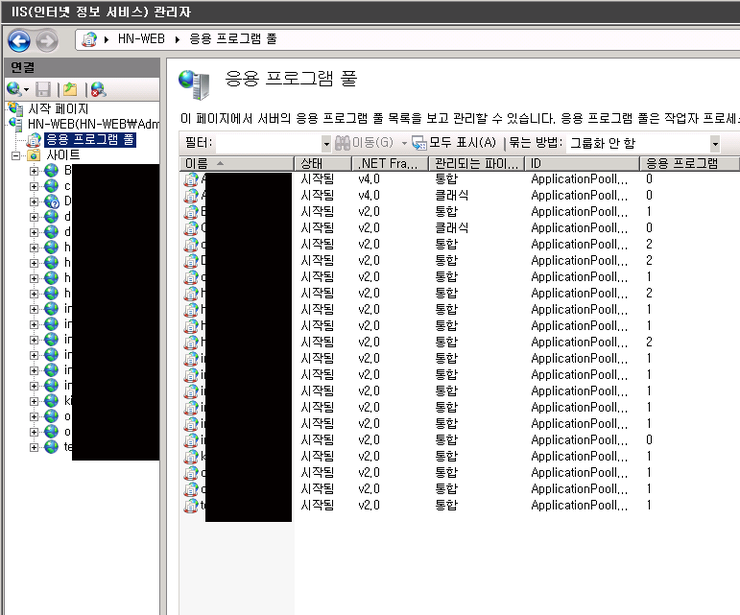The height and width of the screenshot is (615, 740).
Task: Select the 시작 페이지 tree node
Action: tap(58, 109)
